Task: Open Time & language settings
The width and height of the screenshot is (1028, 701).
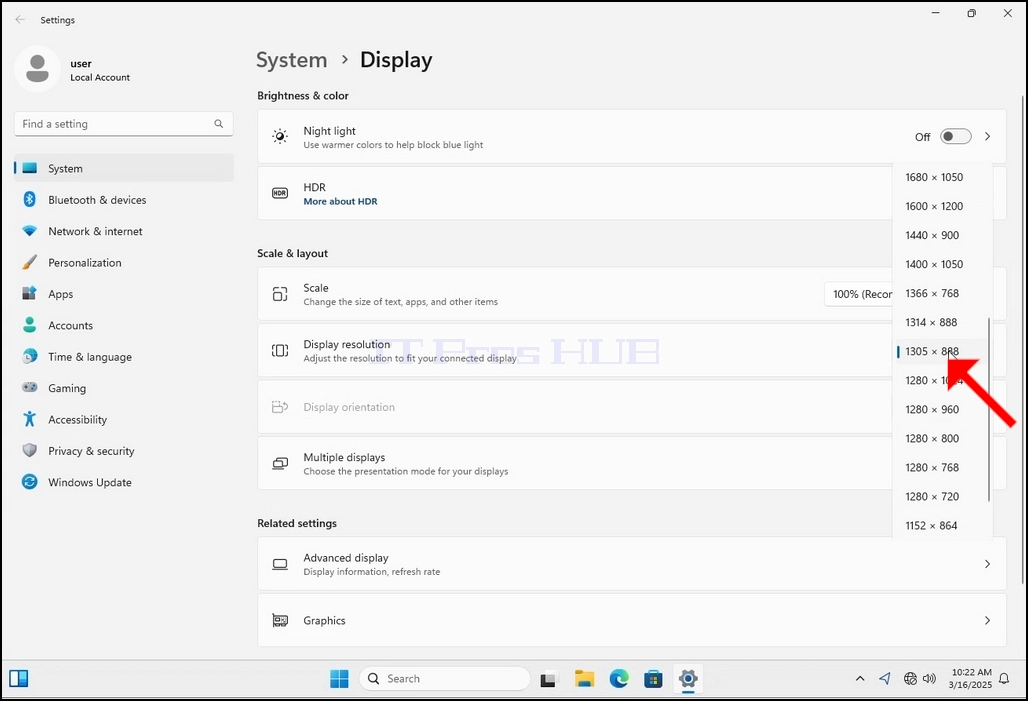Action: point(124,357)
